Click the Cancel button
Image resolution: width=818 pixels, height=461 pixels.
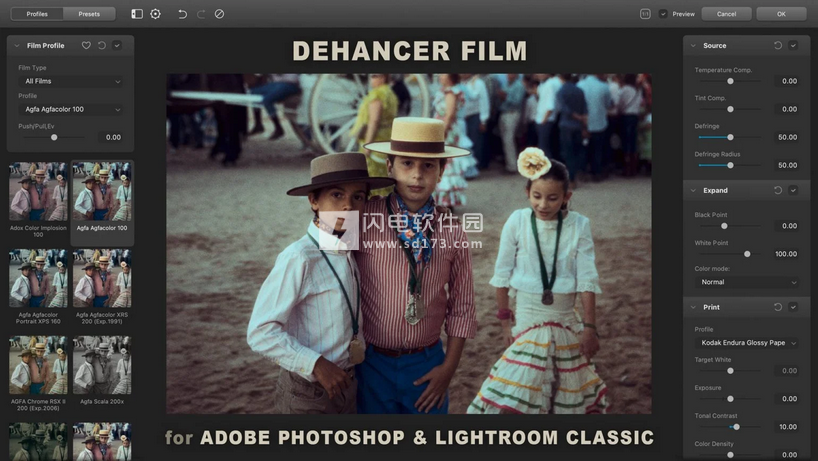pyautogui.click(x=726, y=14)
